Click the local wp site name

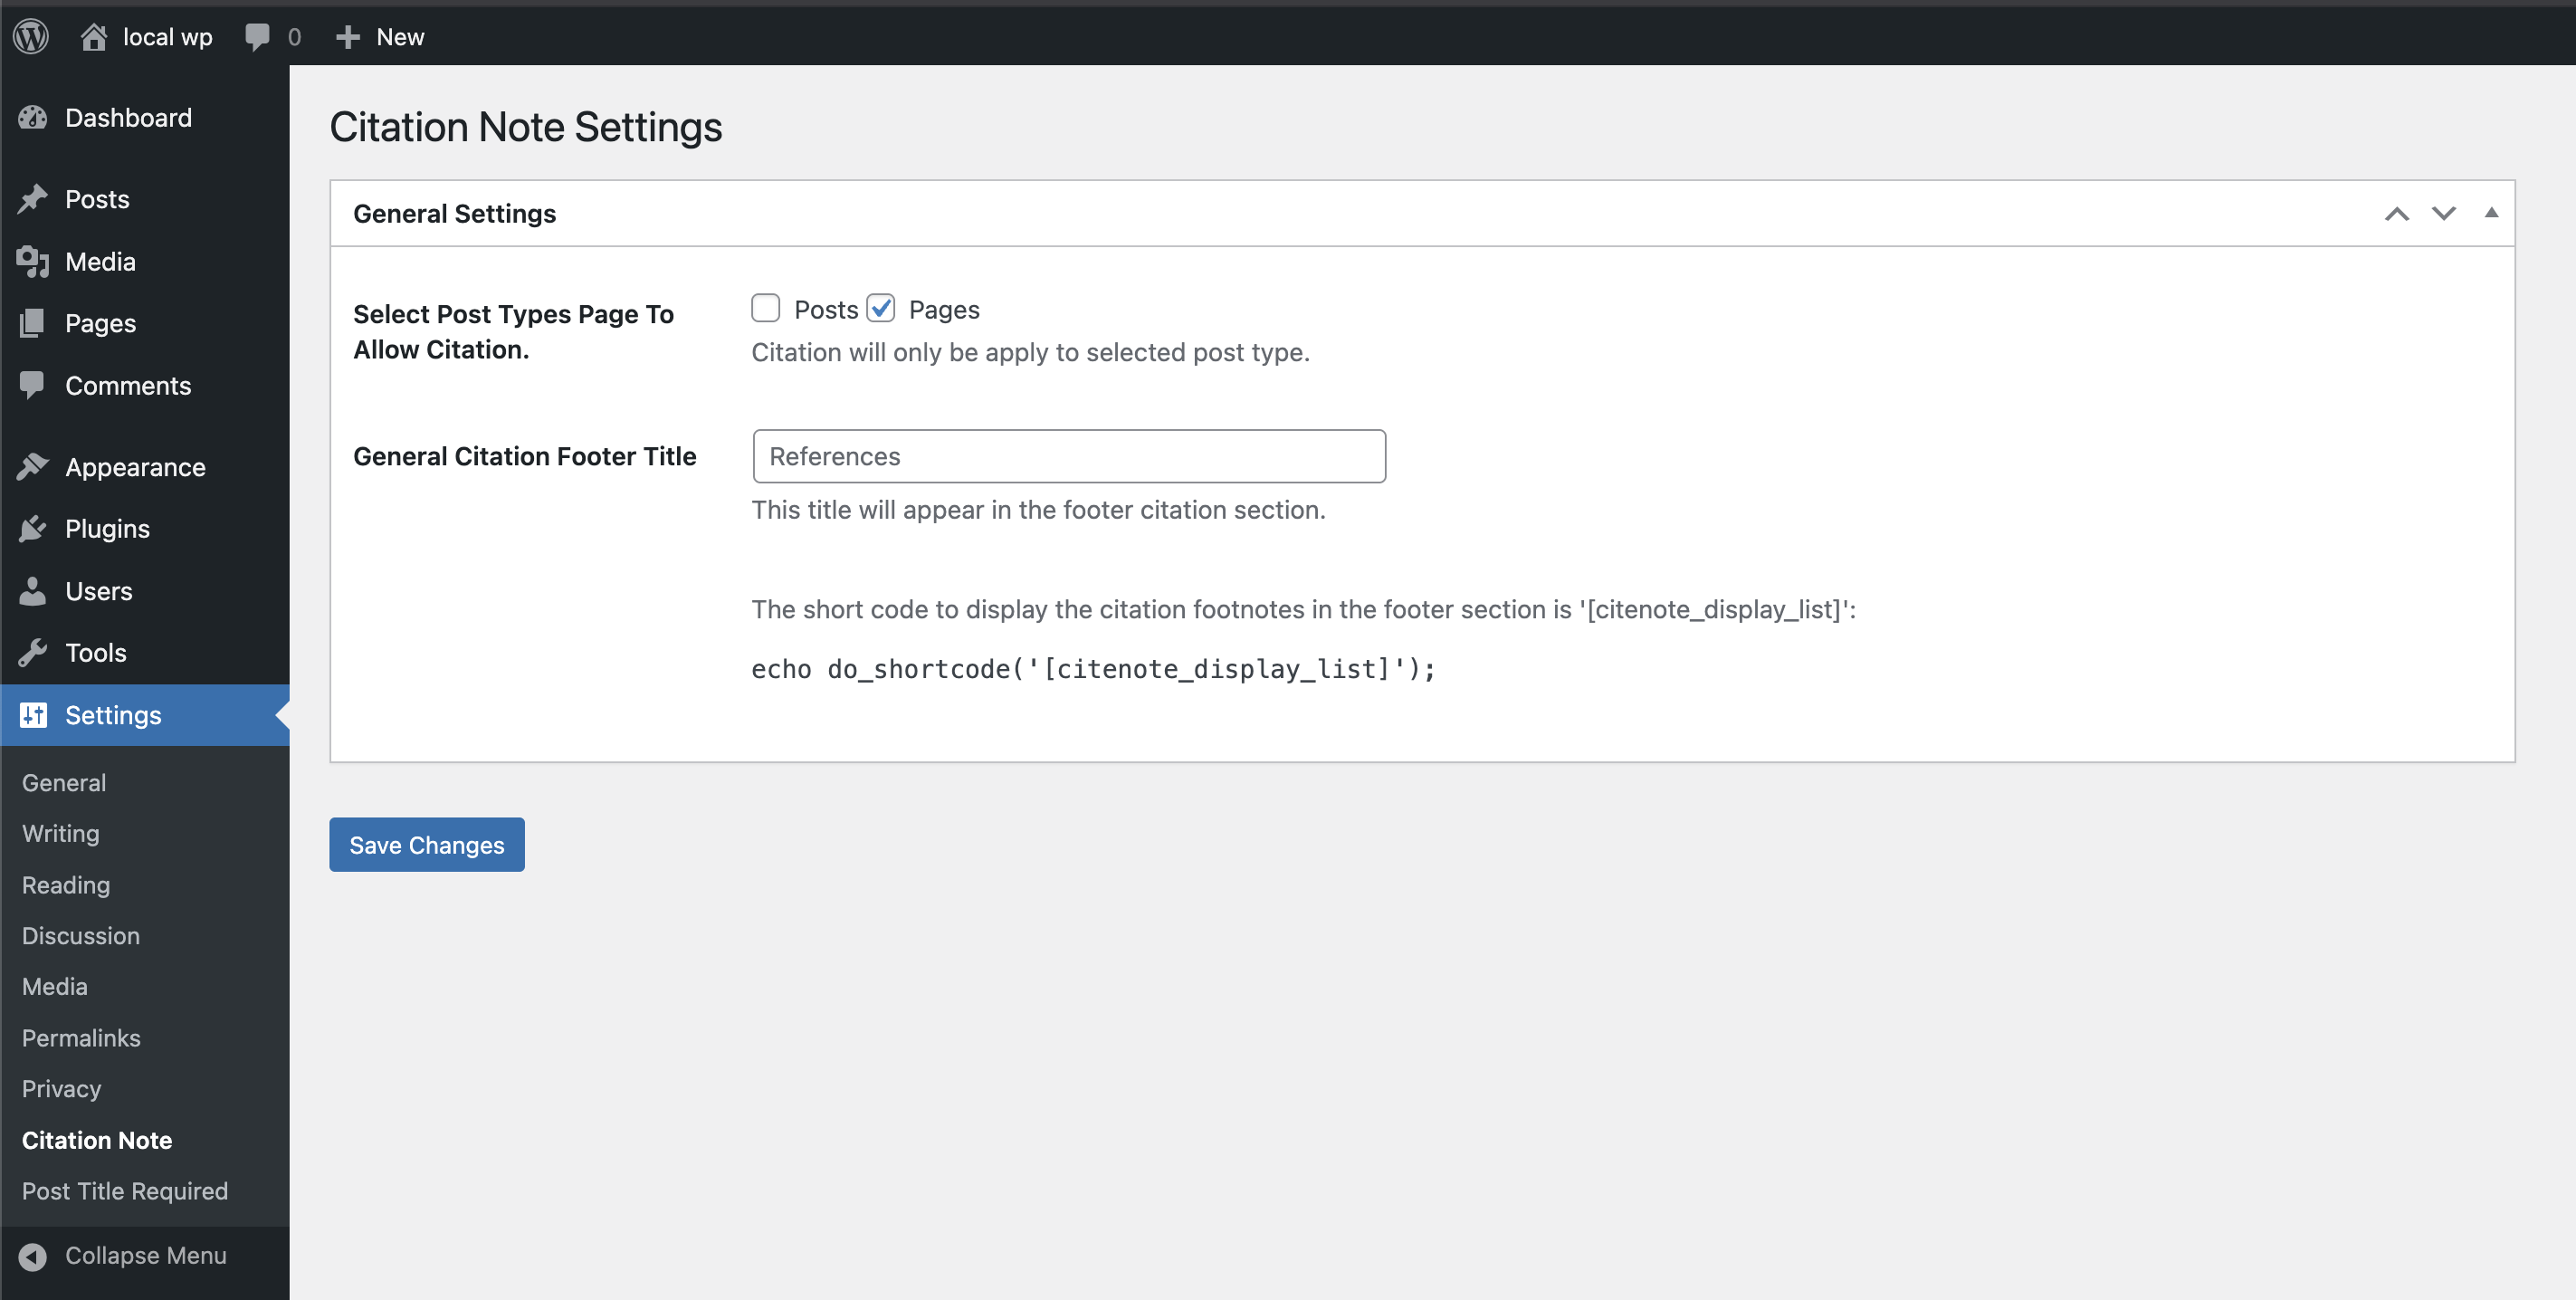(x=168, y=37)
